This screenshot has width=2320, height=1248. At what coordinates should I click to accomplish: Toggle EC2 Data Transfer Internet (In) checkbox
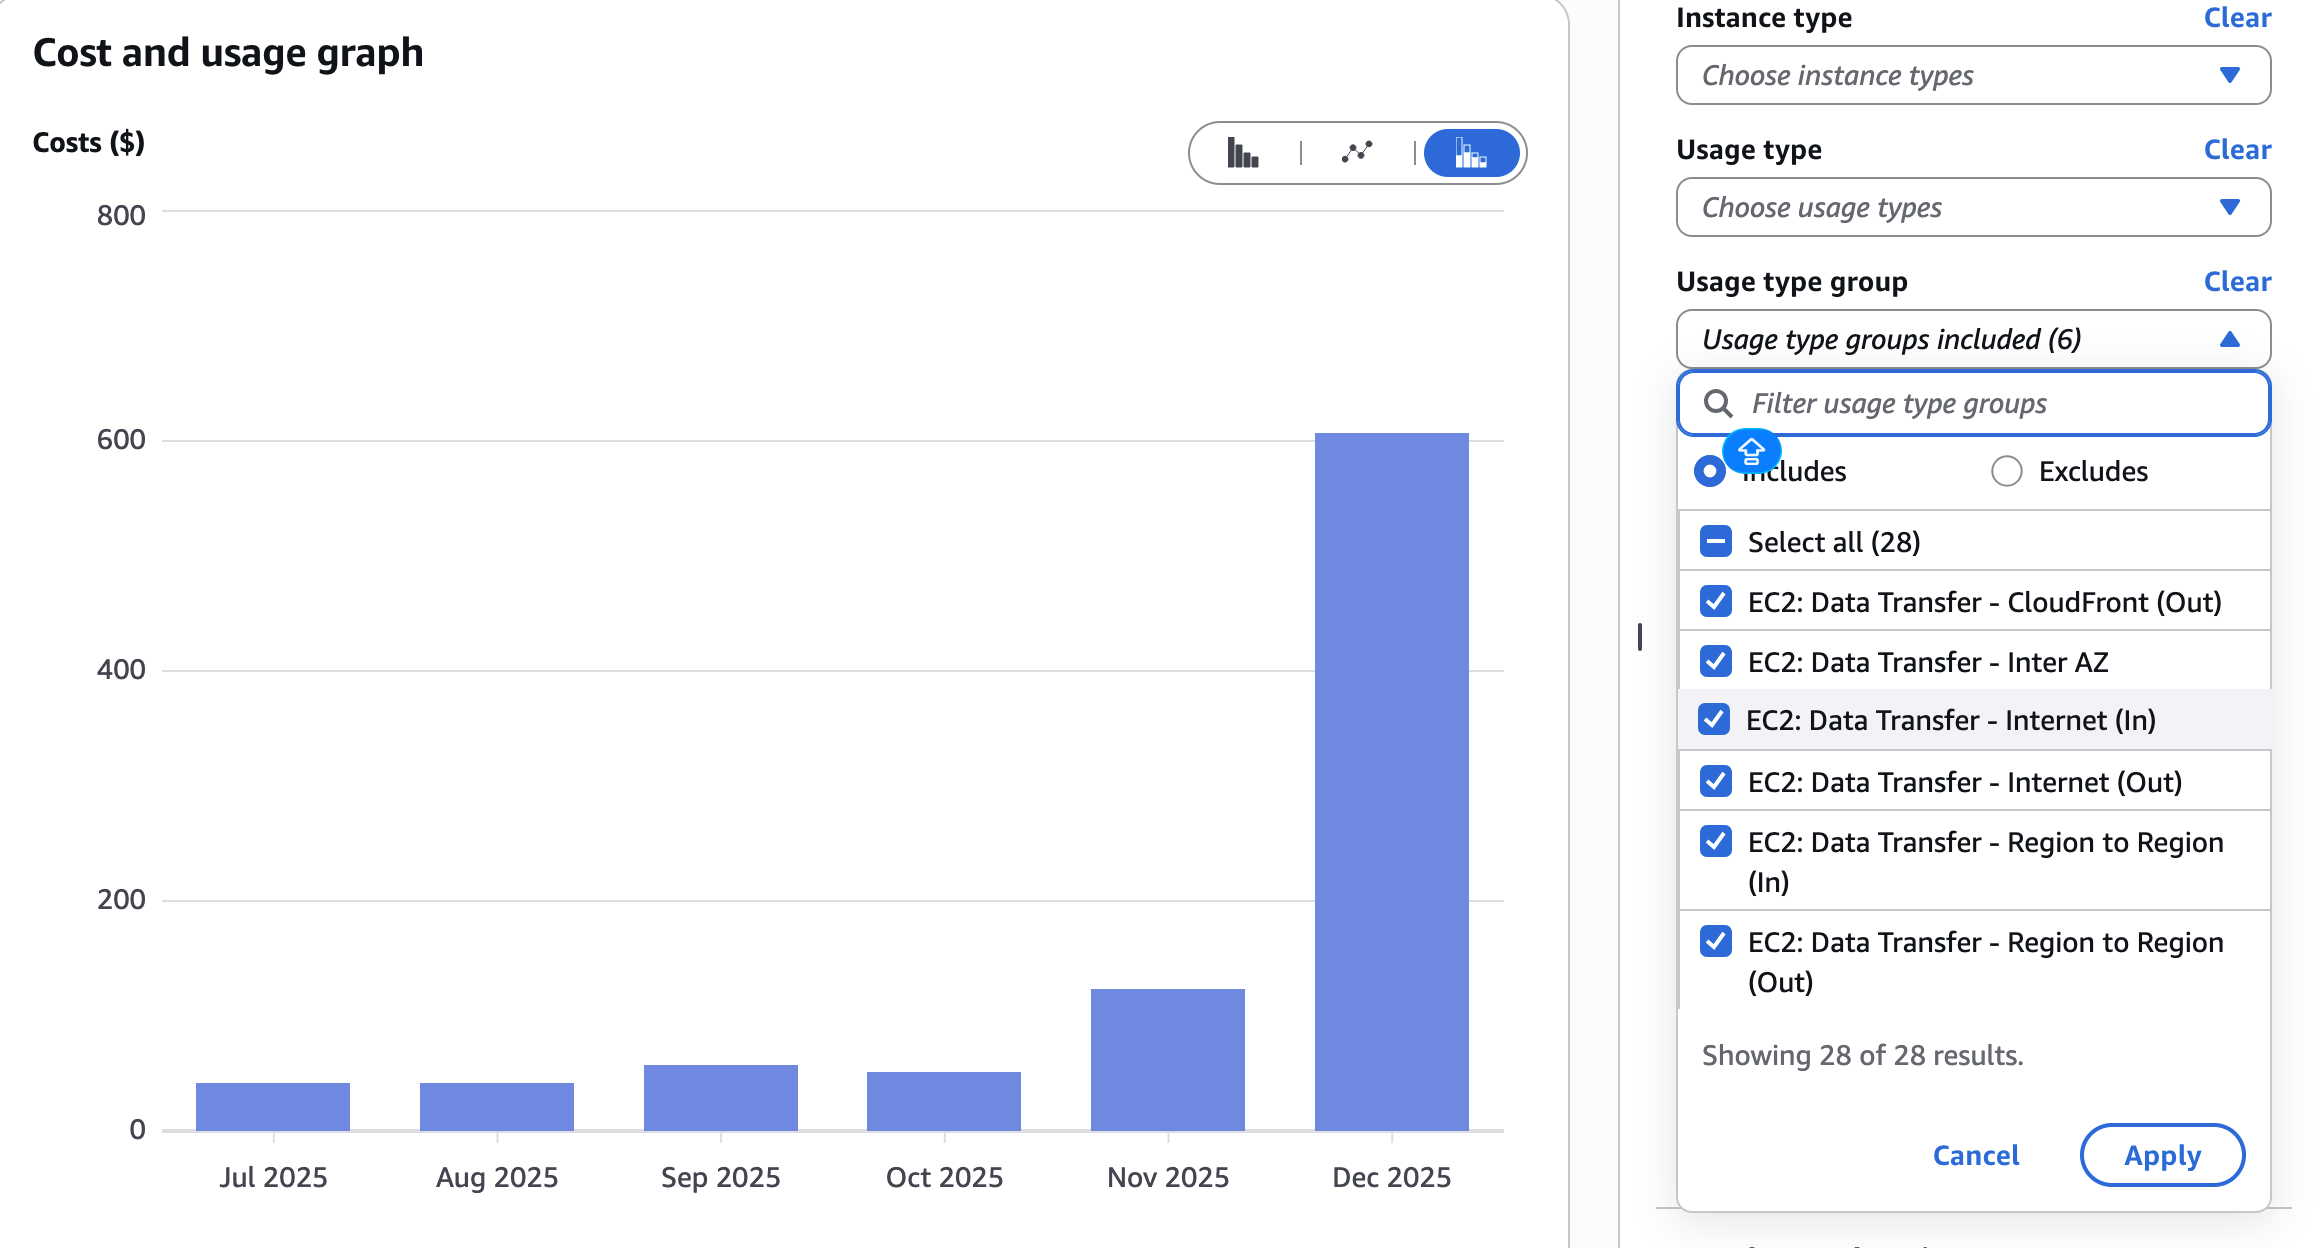pos(1714,720)
